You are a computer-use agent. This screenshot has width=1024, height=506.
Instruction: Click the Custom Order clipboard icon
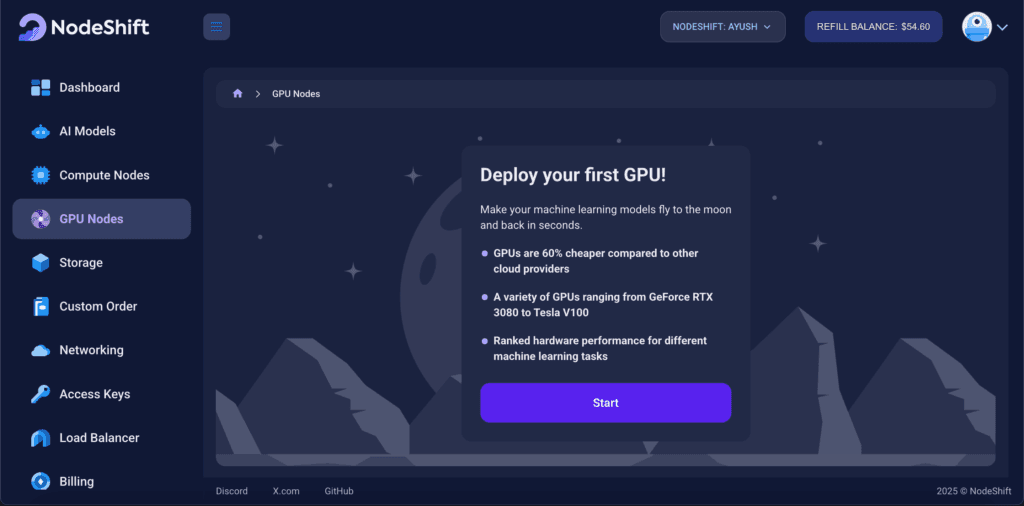tap(40, 306)
